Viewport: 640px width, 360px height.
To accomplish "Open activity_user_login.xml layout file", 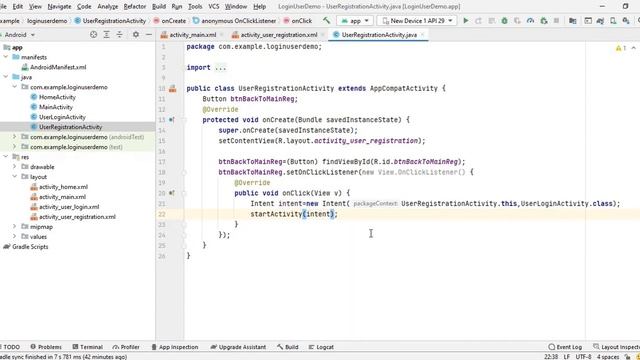I will 69,207.
